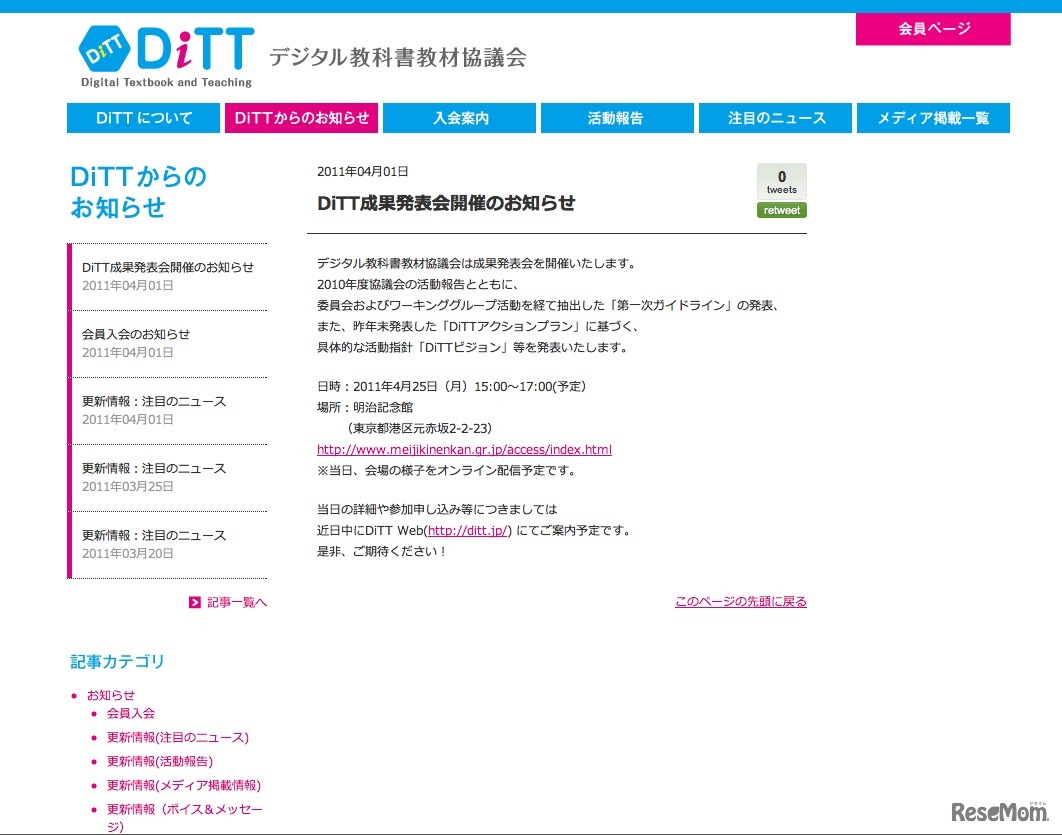
Task: Go to the 活動報告 tab
Action: [x=617, y=118]
